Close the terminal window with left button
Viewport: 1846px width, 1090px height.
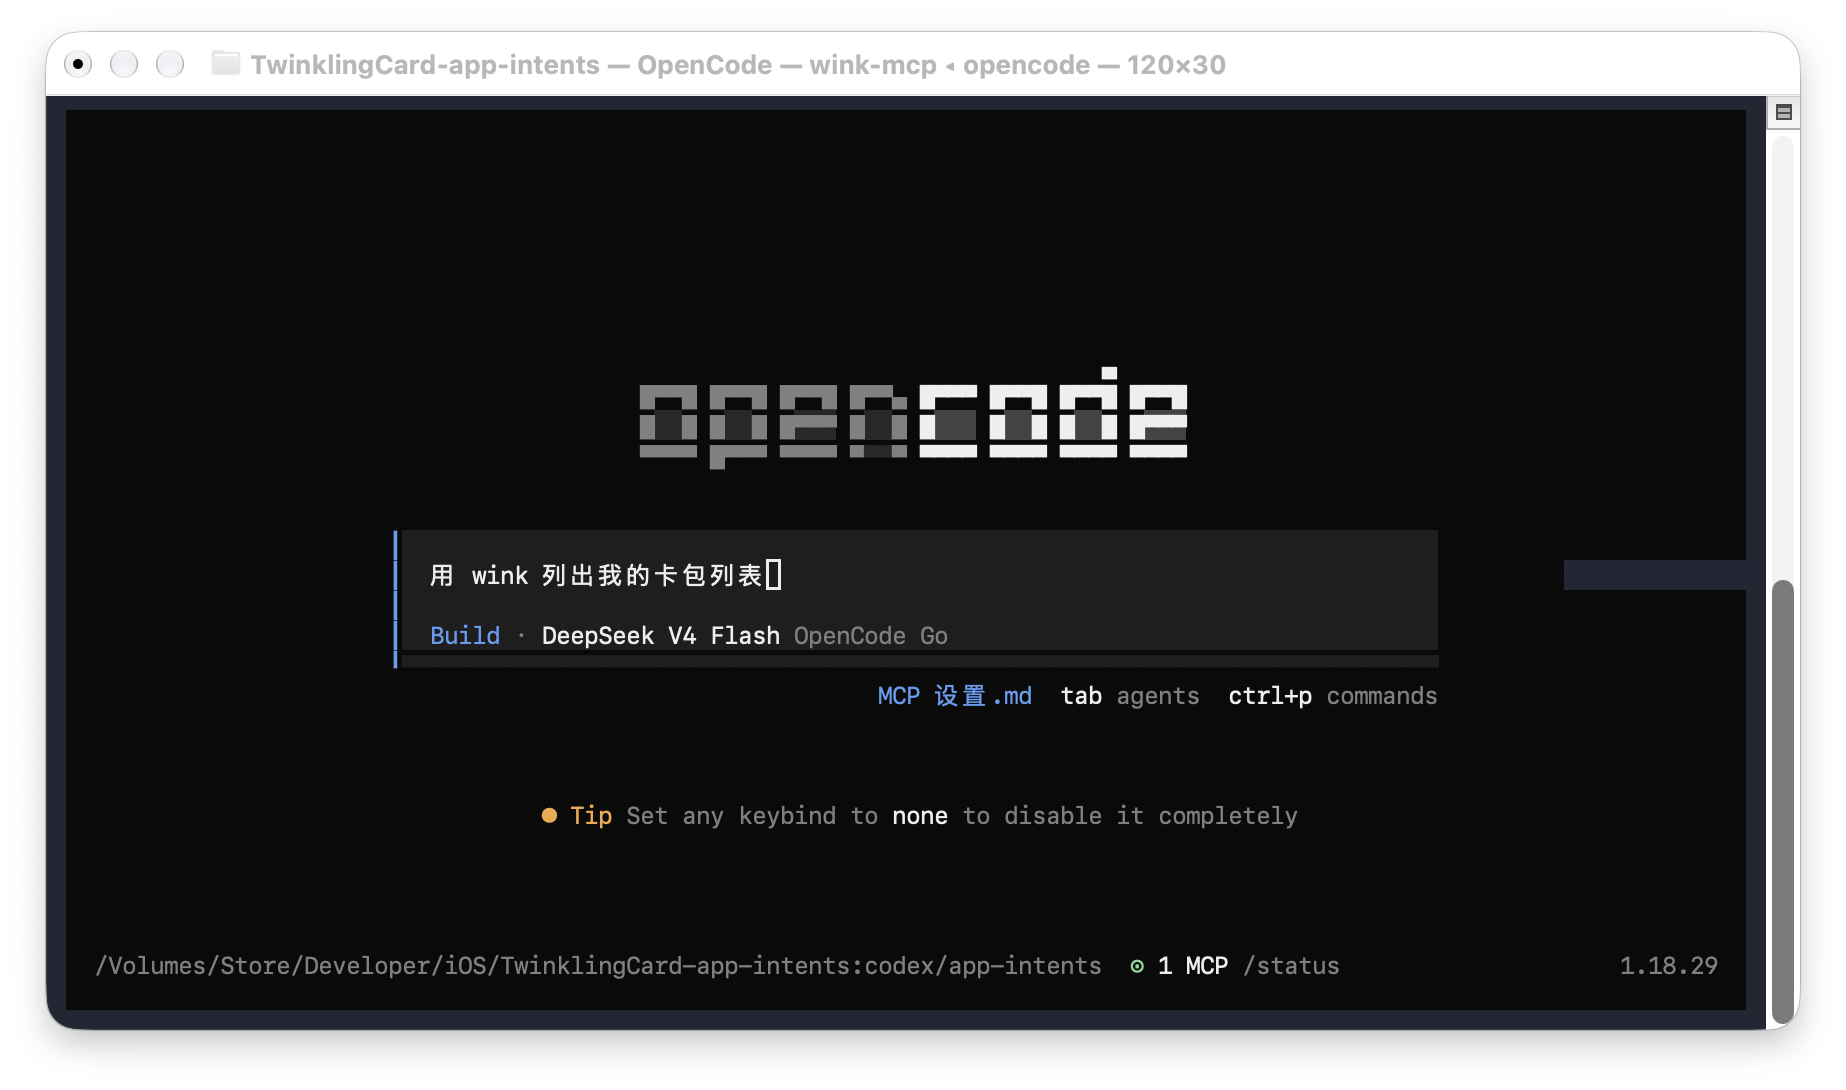coord(78,64)
